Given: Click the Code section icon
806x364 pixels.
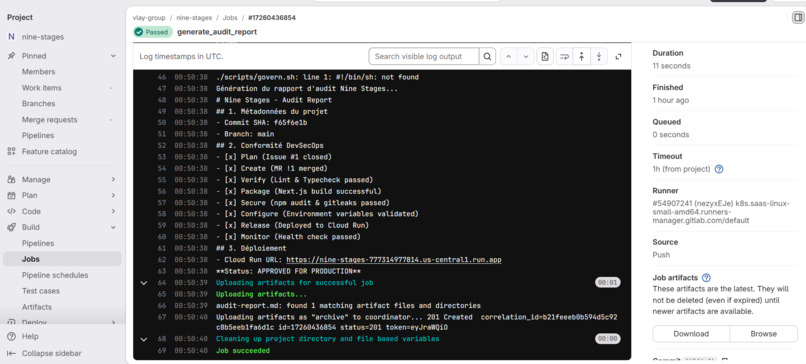Looking at the screenshot, I should [11, 211].
